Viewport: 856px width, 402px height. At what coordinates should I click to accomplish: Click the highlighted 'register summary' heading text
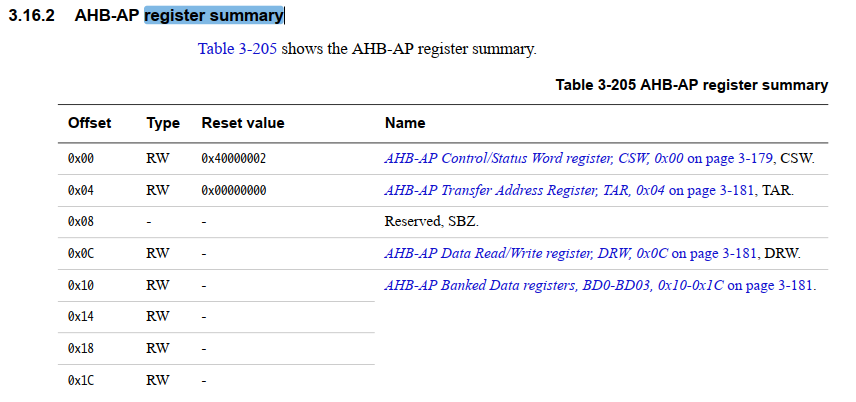213,16
